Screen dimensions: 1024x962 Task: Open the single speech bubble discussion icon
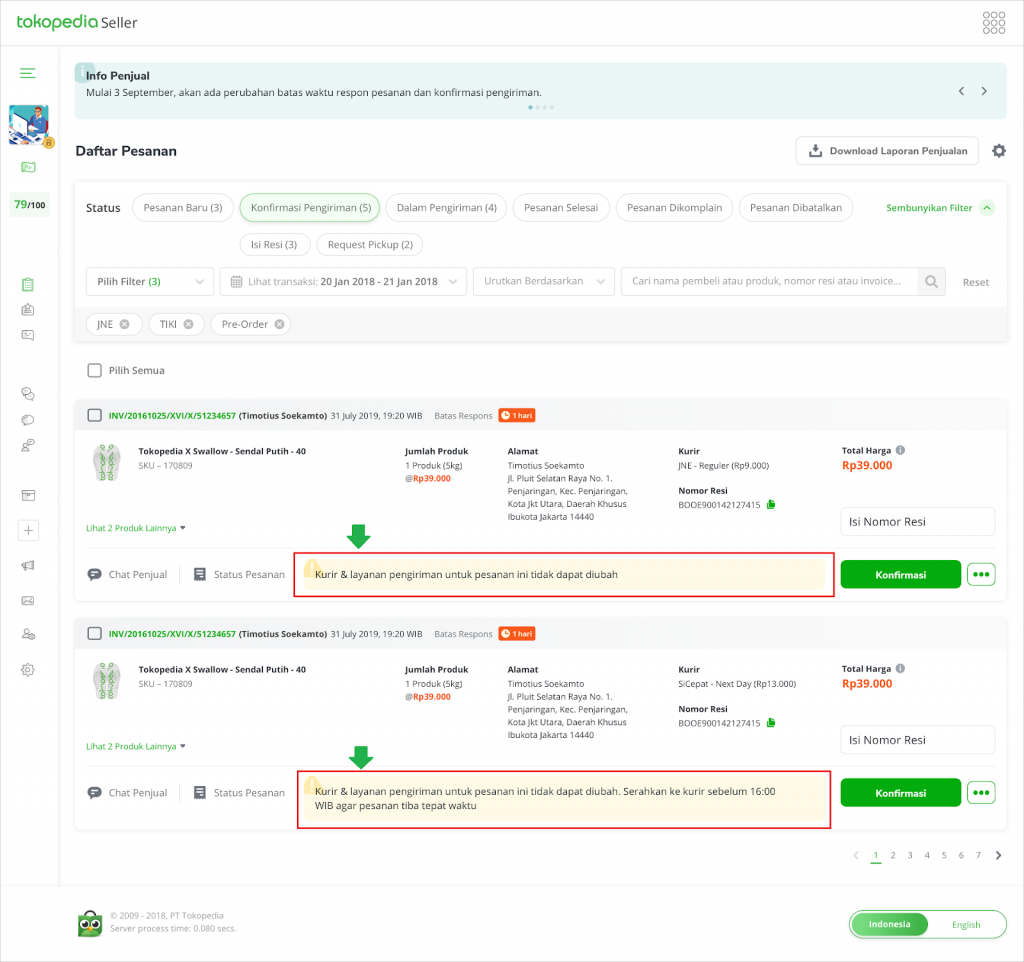(27, 419)
